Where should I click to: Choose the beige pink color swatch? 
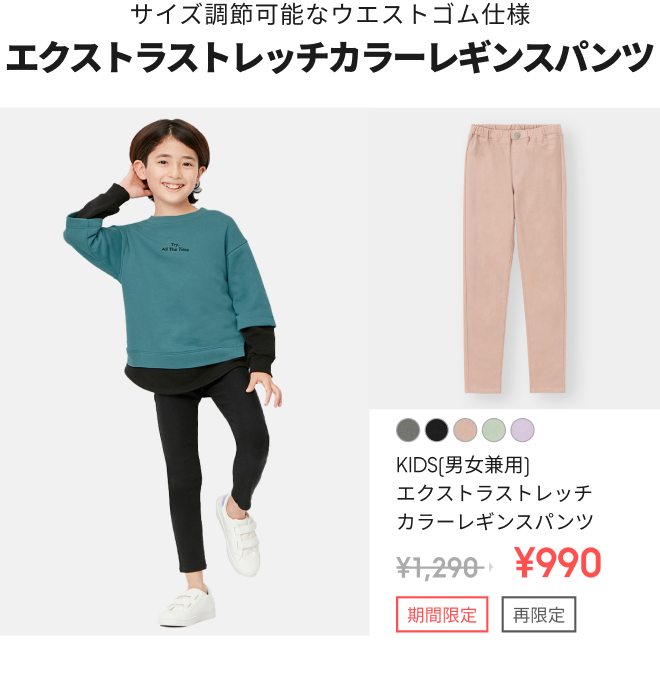click(x=465, y=430)
